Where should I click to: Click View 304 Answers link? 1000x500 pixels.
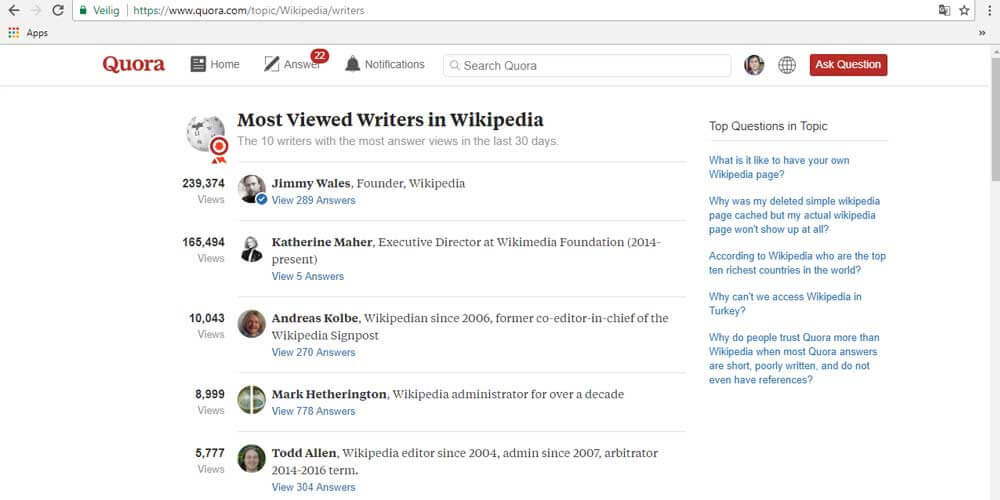click(313, 487)
